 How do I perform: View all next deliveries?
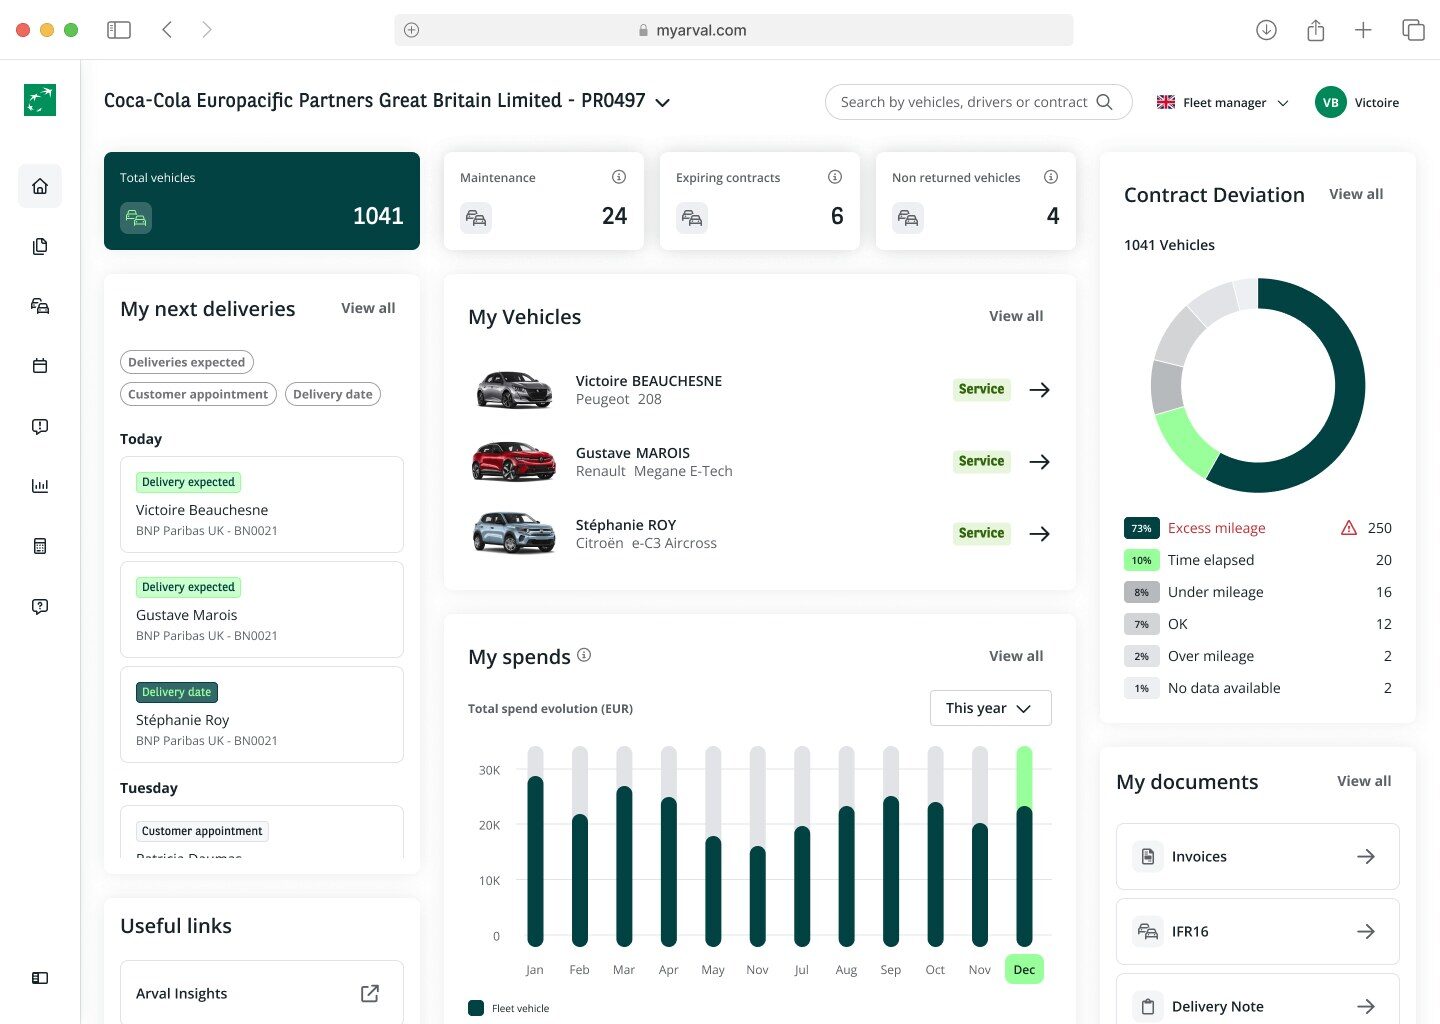tap(368, 308)
